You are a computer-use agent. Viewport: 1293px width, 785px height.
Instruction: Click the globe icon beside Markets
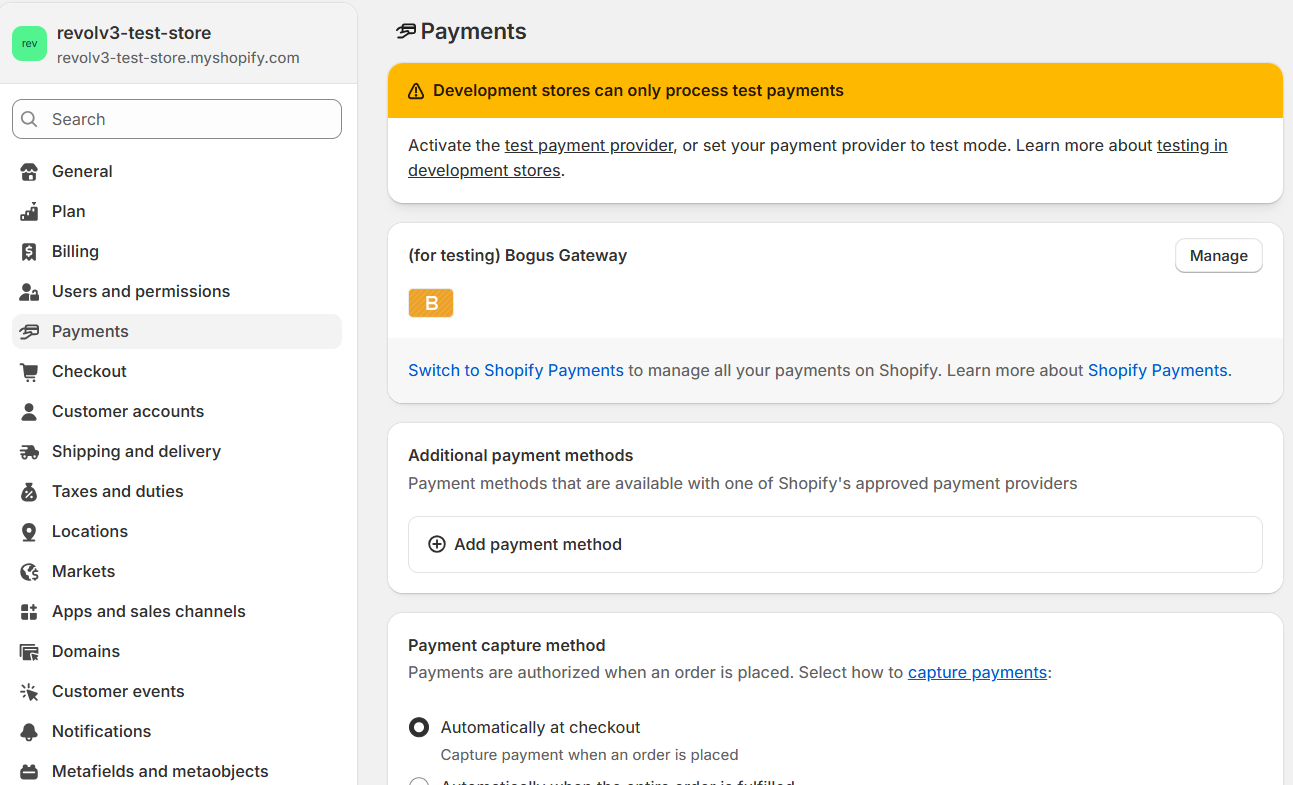click(x=29, y=571)
